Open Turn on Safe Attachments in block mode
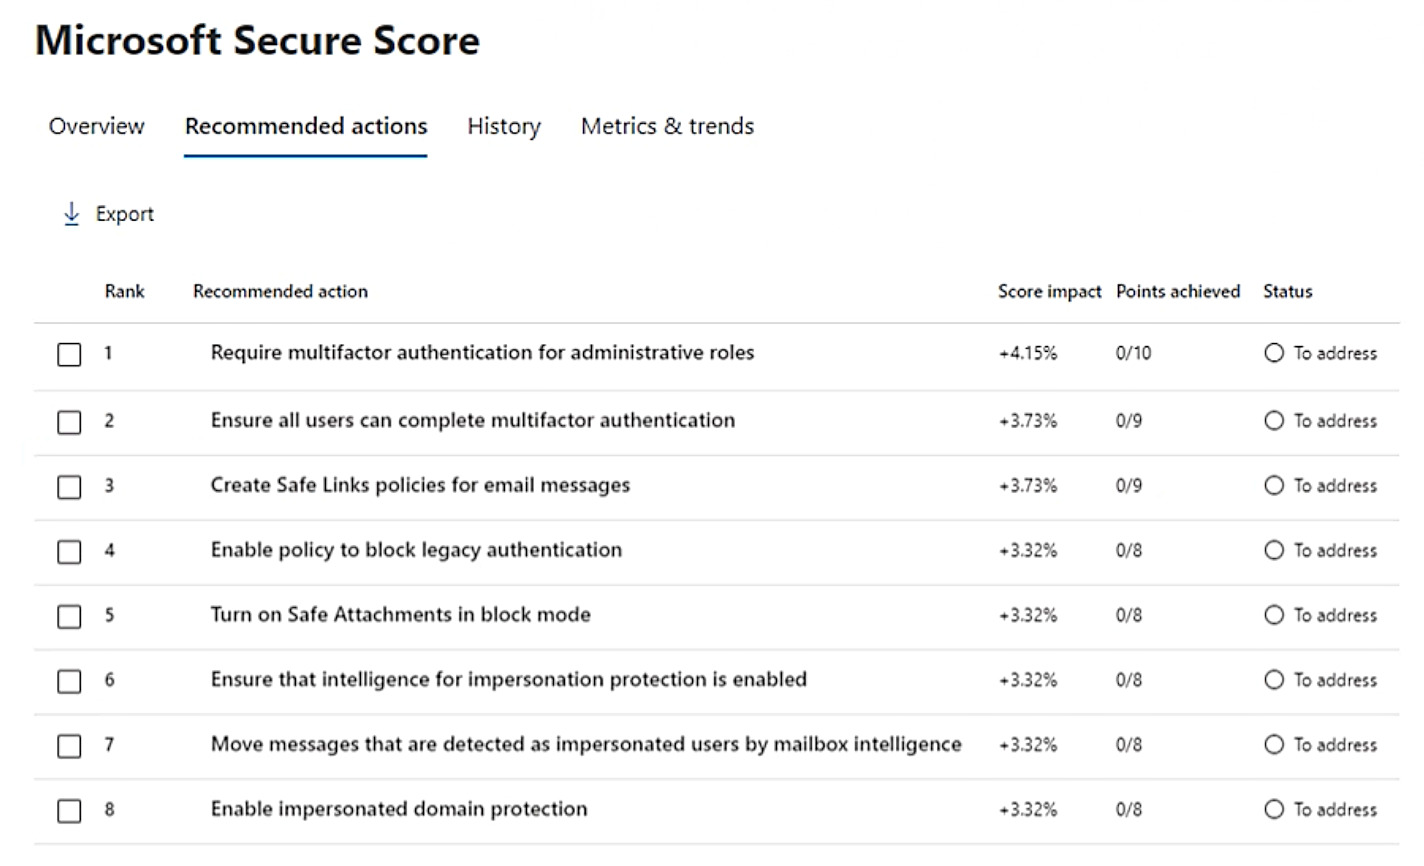 point(400,614)
